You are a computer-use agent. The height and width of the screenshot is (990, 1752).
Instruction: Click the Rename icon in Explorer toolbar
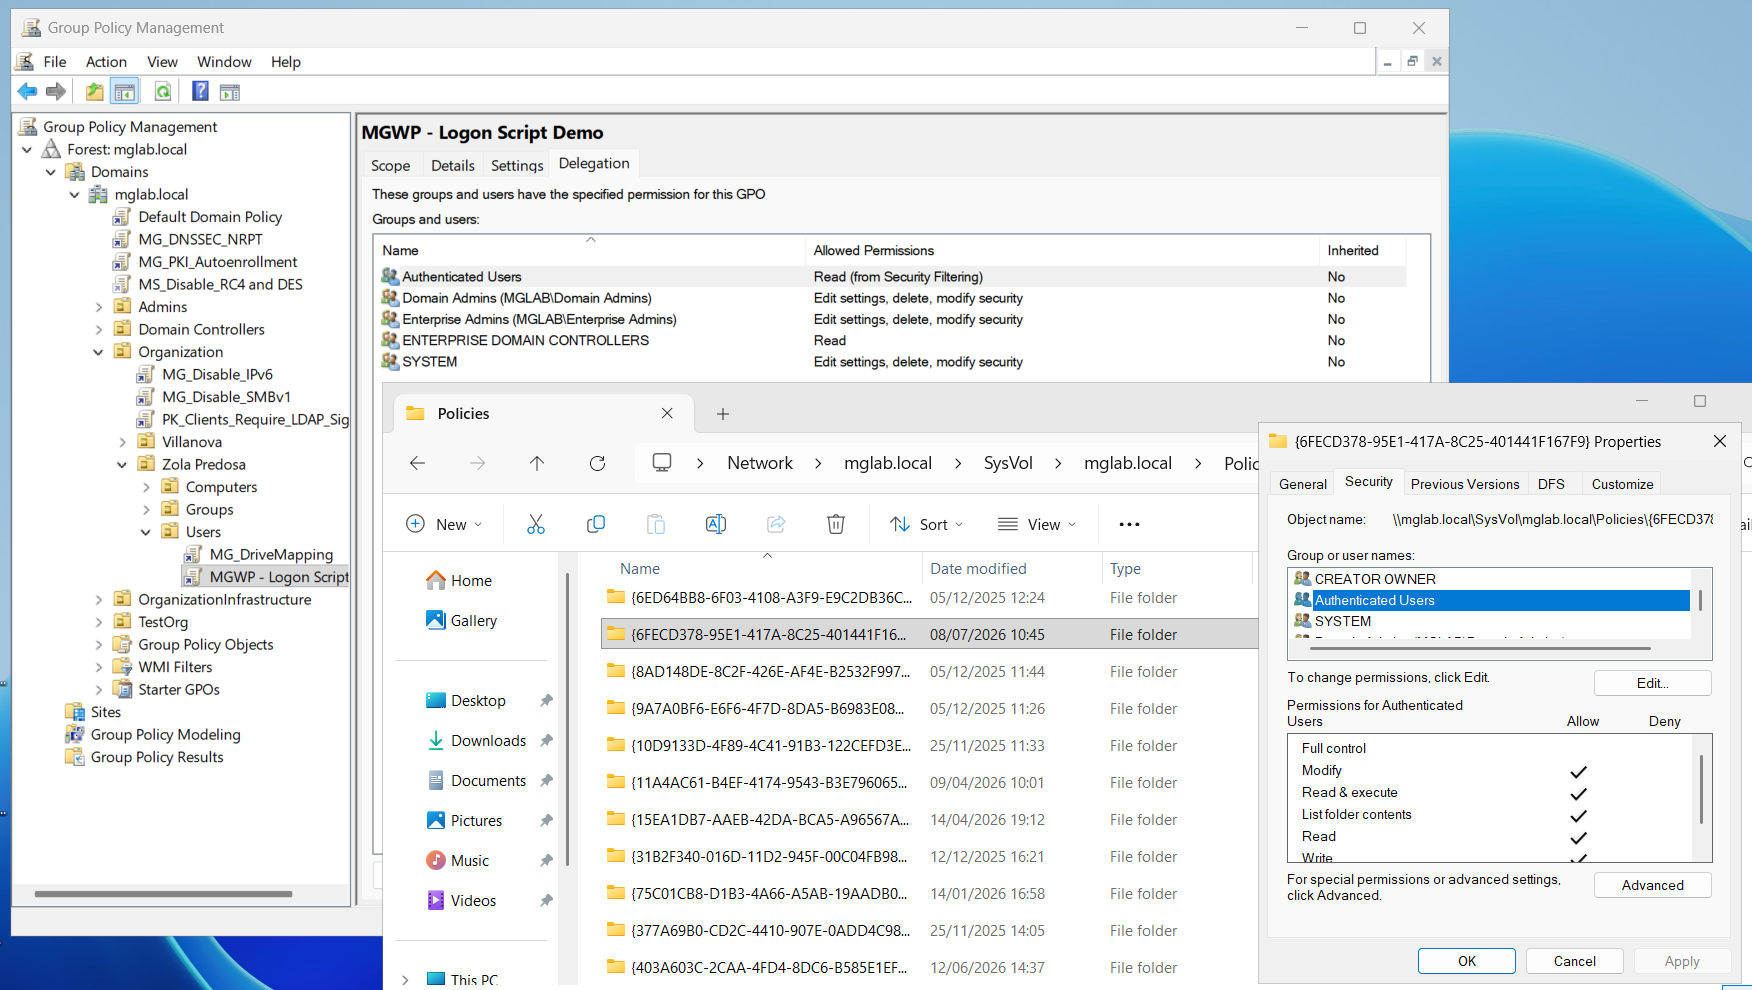click(716, 524)
